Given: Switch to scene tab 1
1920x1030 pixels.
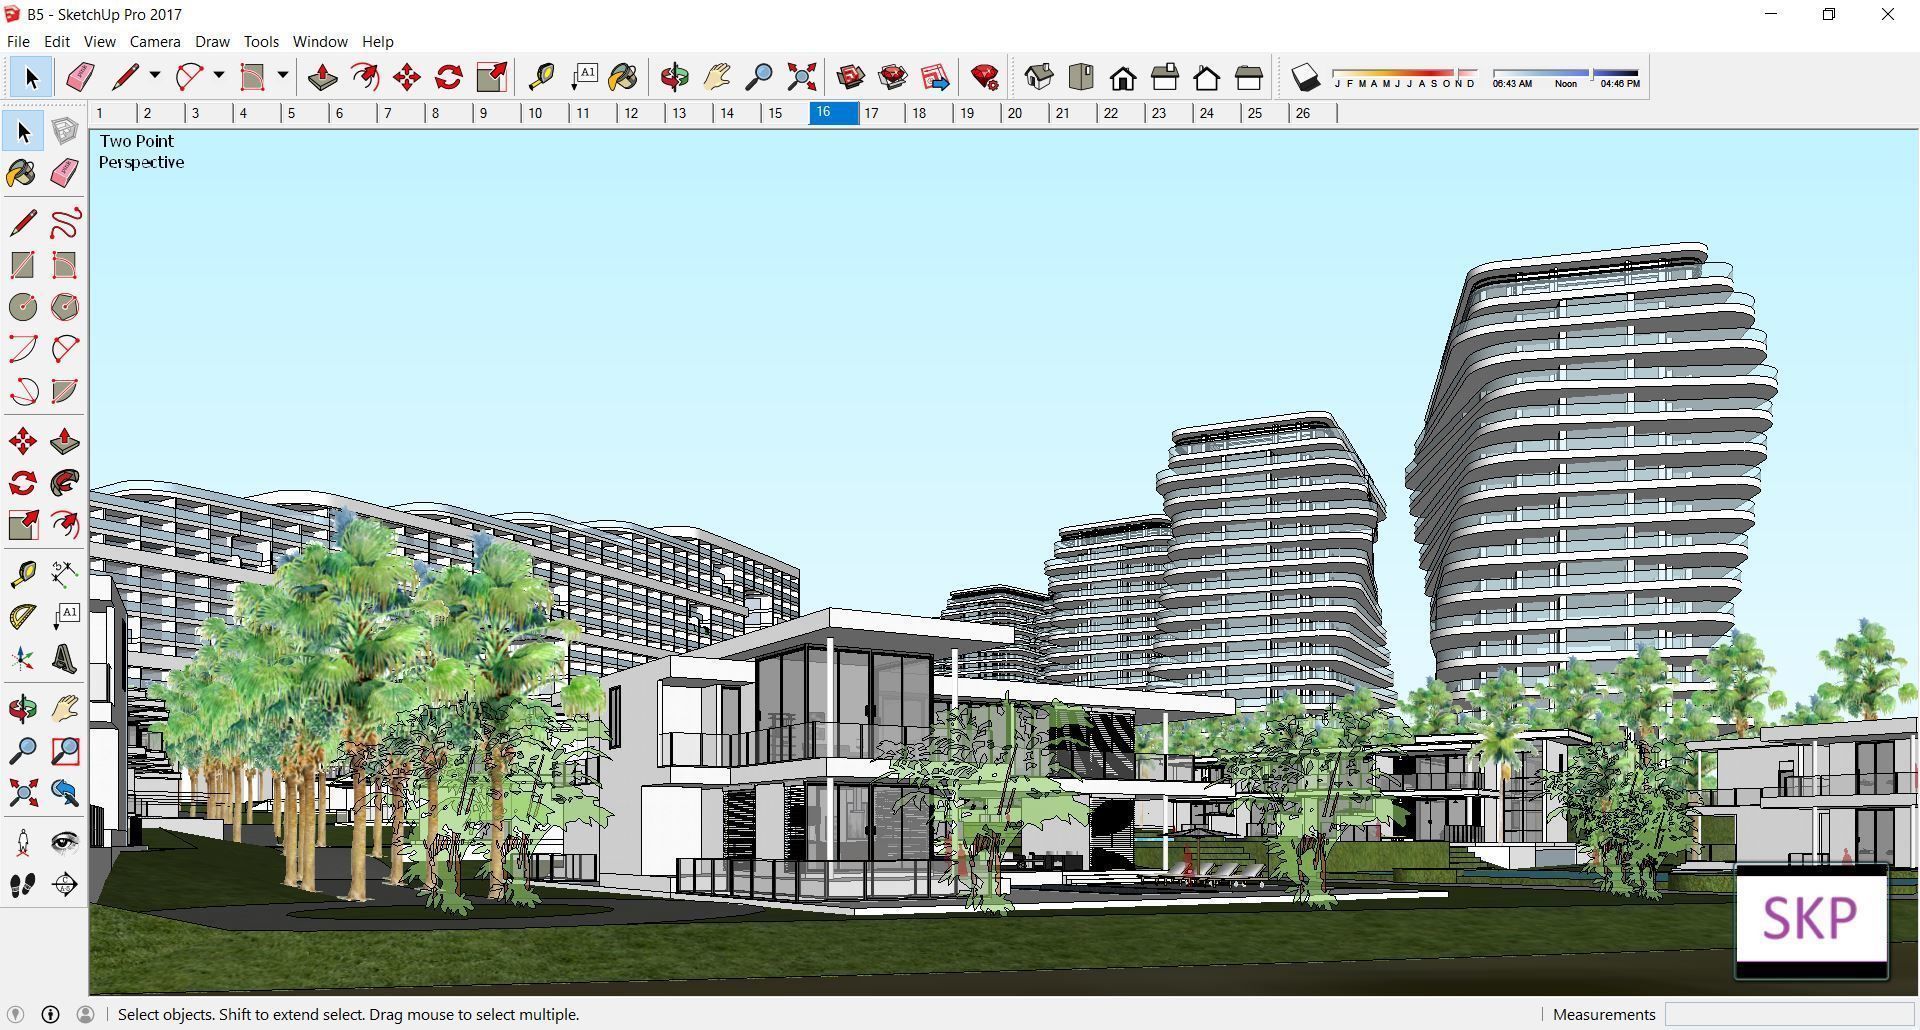Looking at the screenshot, I should pos(113,113).
